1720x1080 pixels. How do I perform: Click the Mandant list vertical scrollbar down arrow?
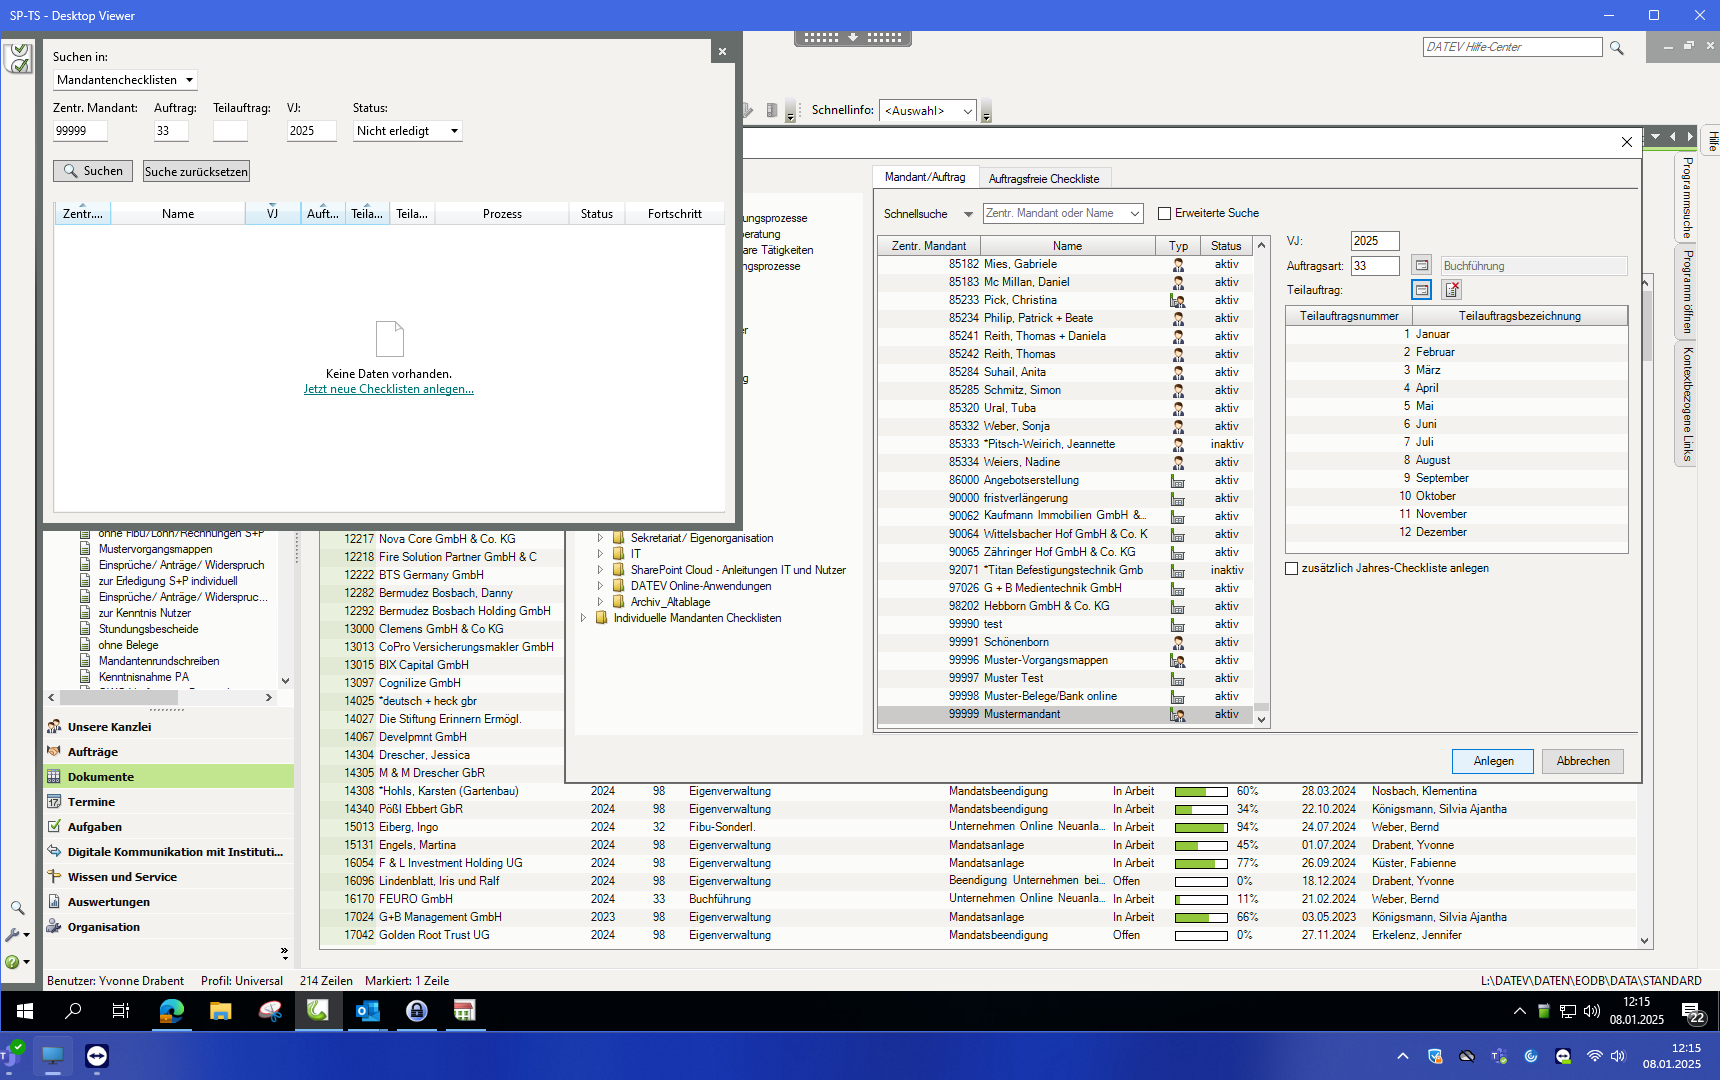click(1261, 719)
